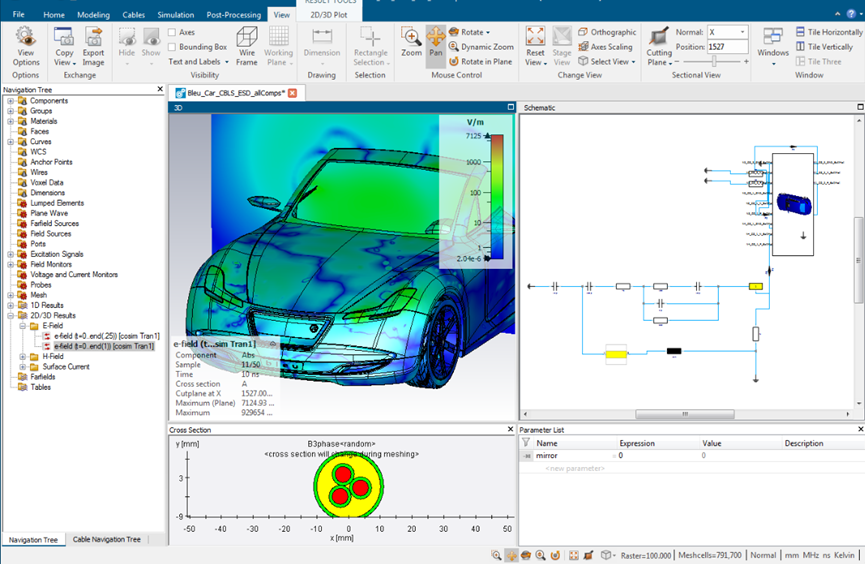The image size is (865, 564).
Task: Activate the Pan tool
Action: coord(436,42)
